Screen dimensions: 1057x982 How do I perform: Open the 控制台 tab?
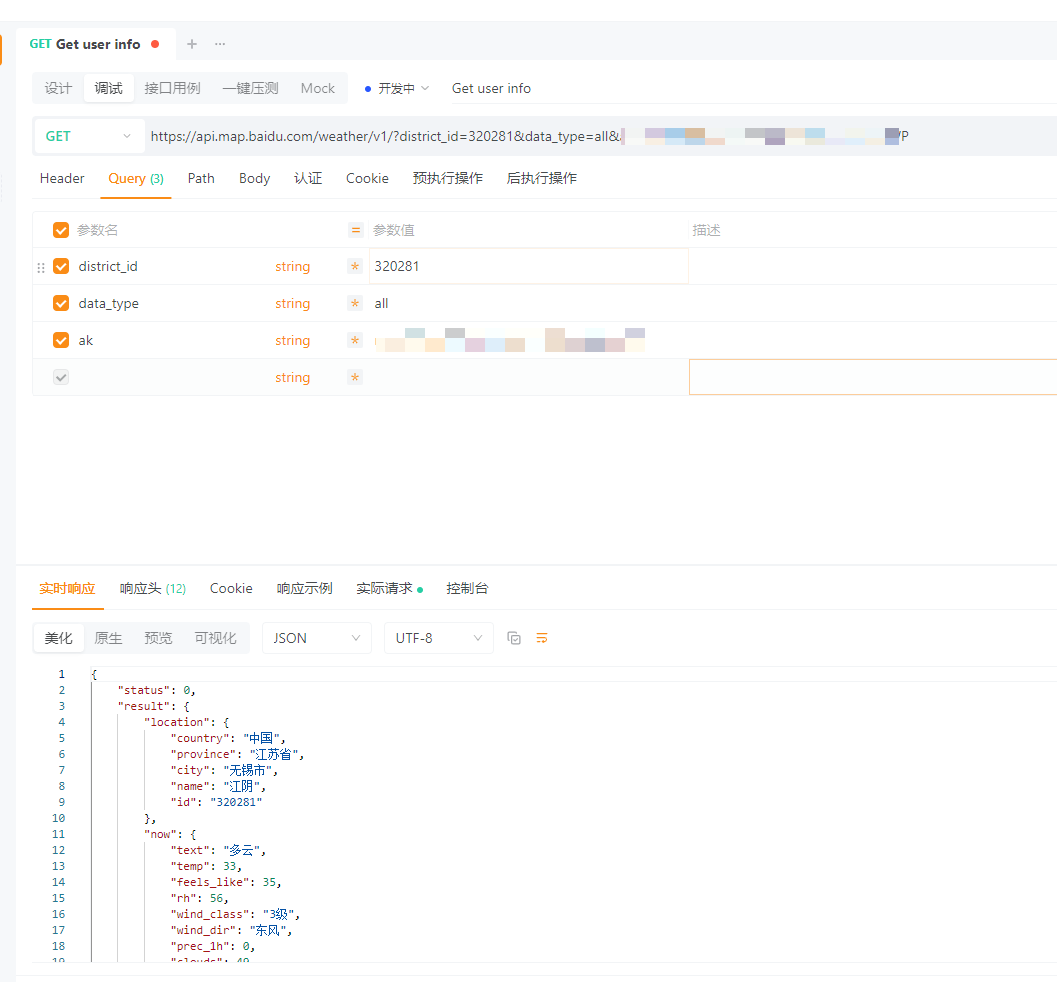(x=467, y=588)
